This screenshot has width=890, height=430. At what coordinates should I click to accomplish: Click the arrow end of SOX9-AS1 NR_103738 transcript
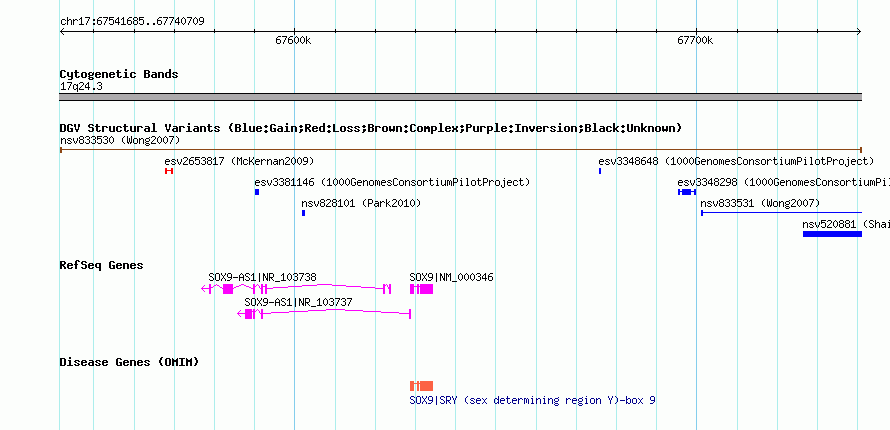point(204,289)
